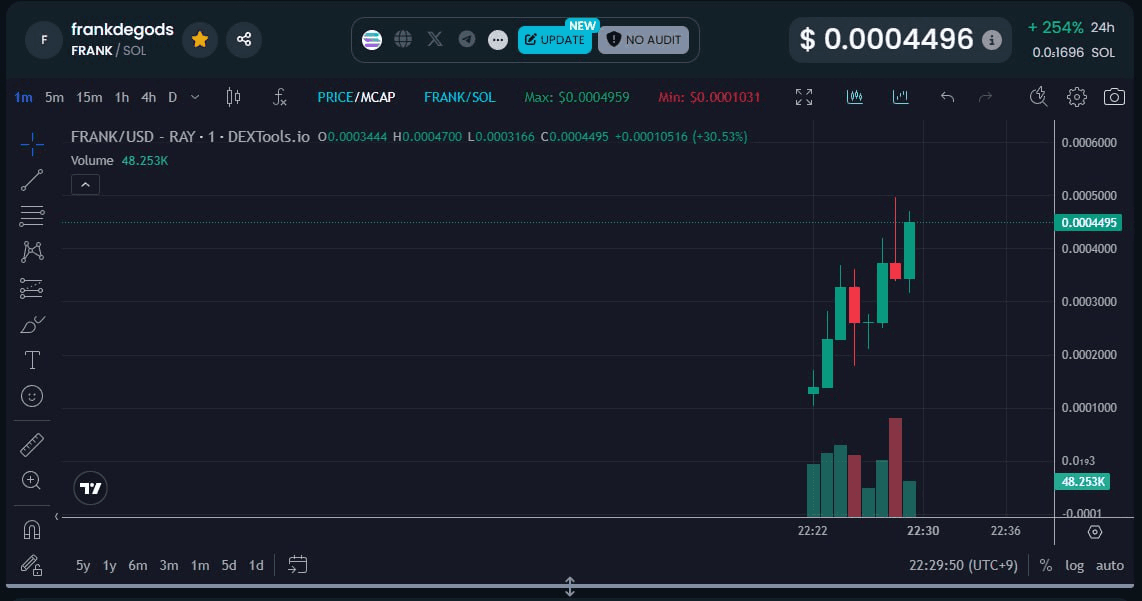Toggle log scale mode

(x=1074, y=565)
